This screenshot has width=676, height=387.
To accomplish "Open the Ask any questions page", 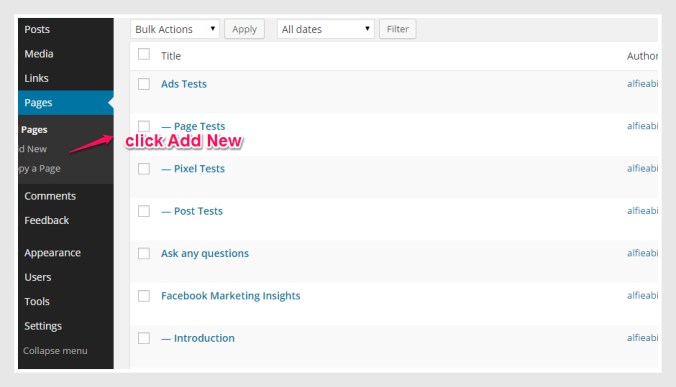I will 205,253.
